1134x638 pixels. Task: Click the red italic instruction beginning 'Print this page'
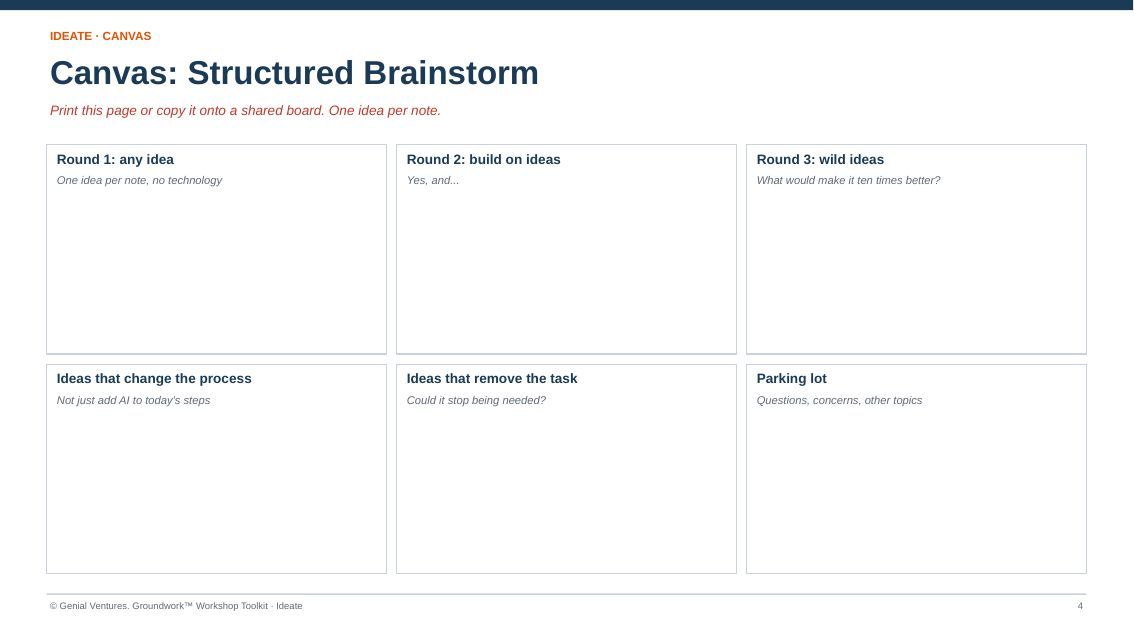245,111
